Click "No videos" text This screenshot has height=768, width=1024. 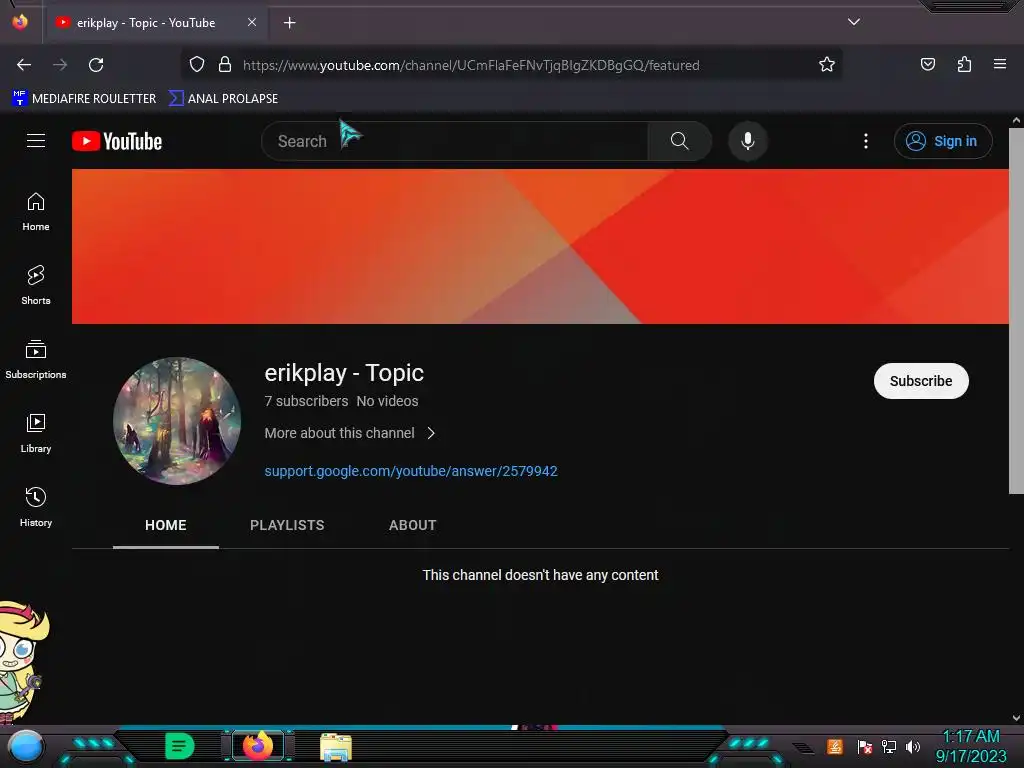387,401
